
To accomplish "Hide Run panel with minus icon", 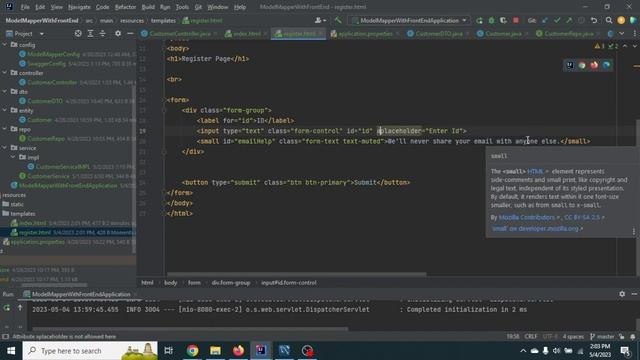I will pyautogui.click(x=634, y=294).
